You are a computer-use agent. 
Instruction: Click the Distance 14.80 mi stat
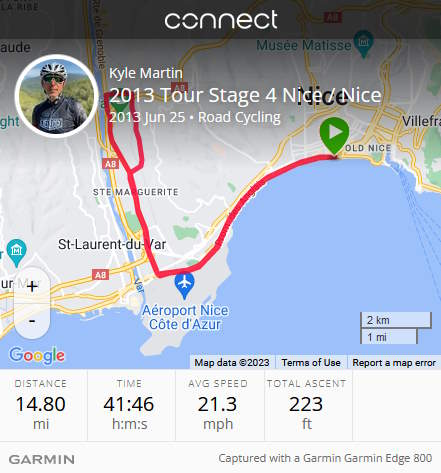pos(41,406)
